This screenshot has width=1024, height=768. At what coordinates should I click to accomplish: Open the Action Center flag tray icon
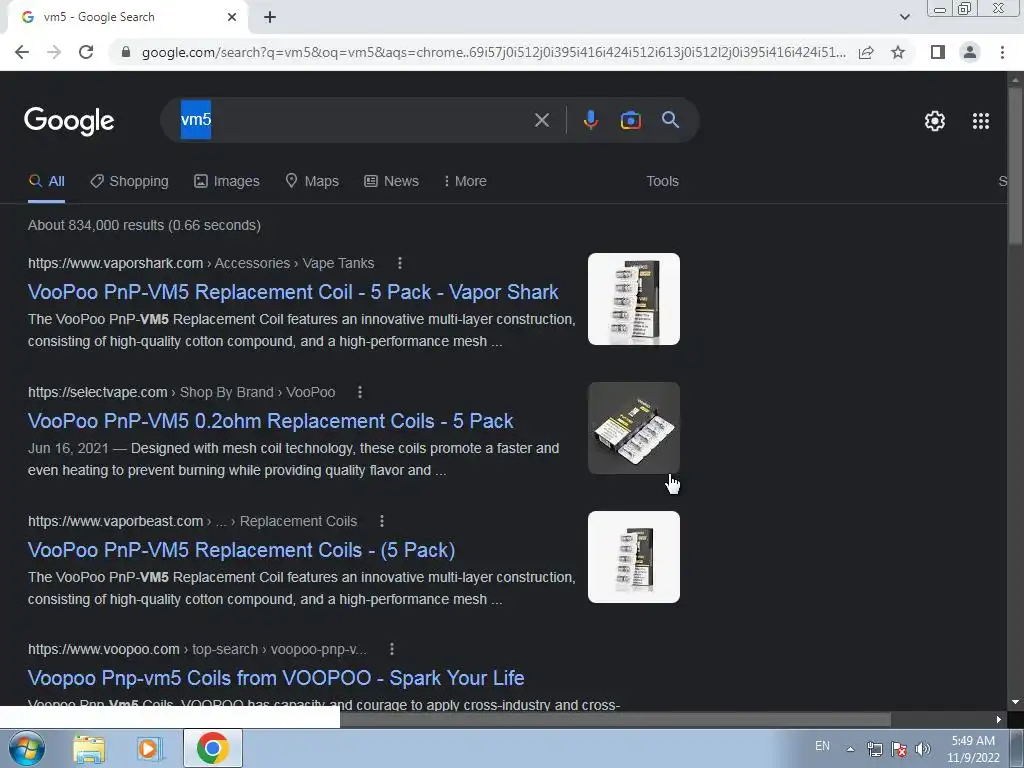coord(899,749)
